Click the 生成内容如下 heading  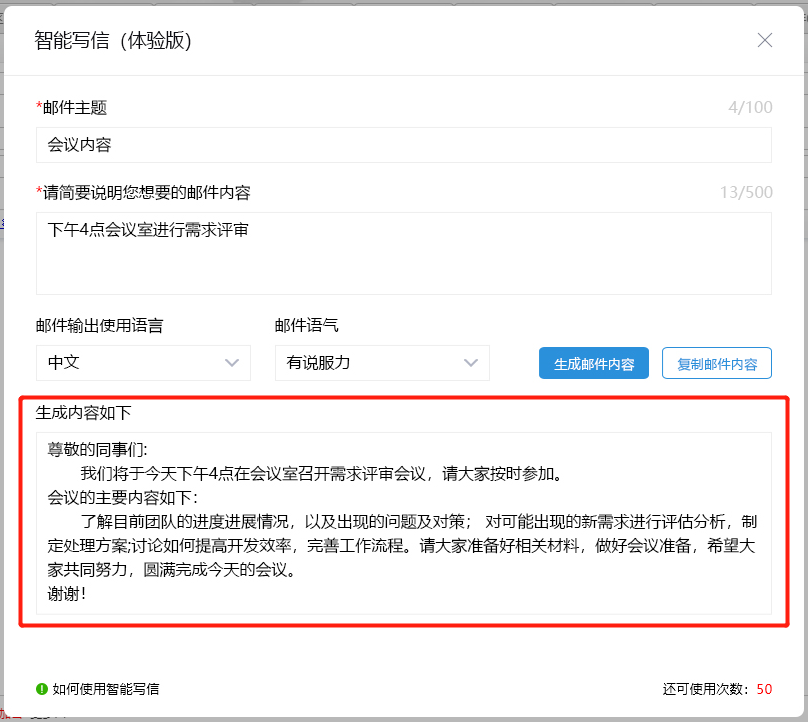click(x=83, y=412)
